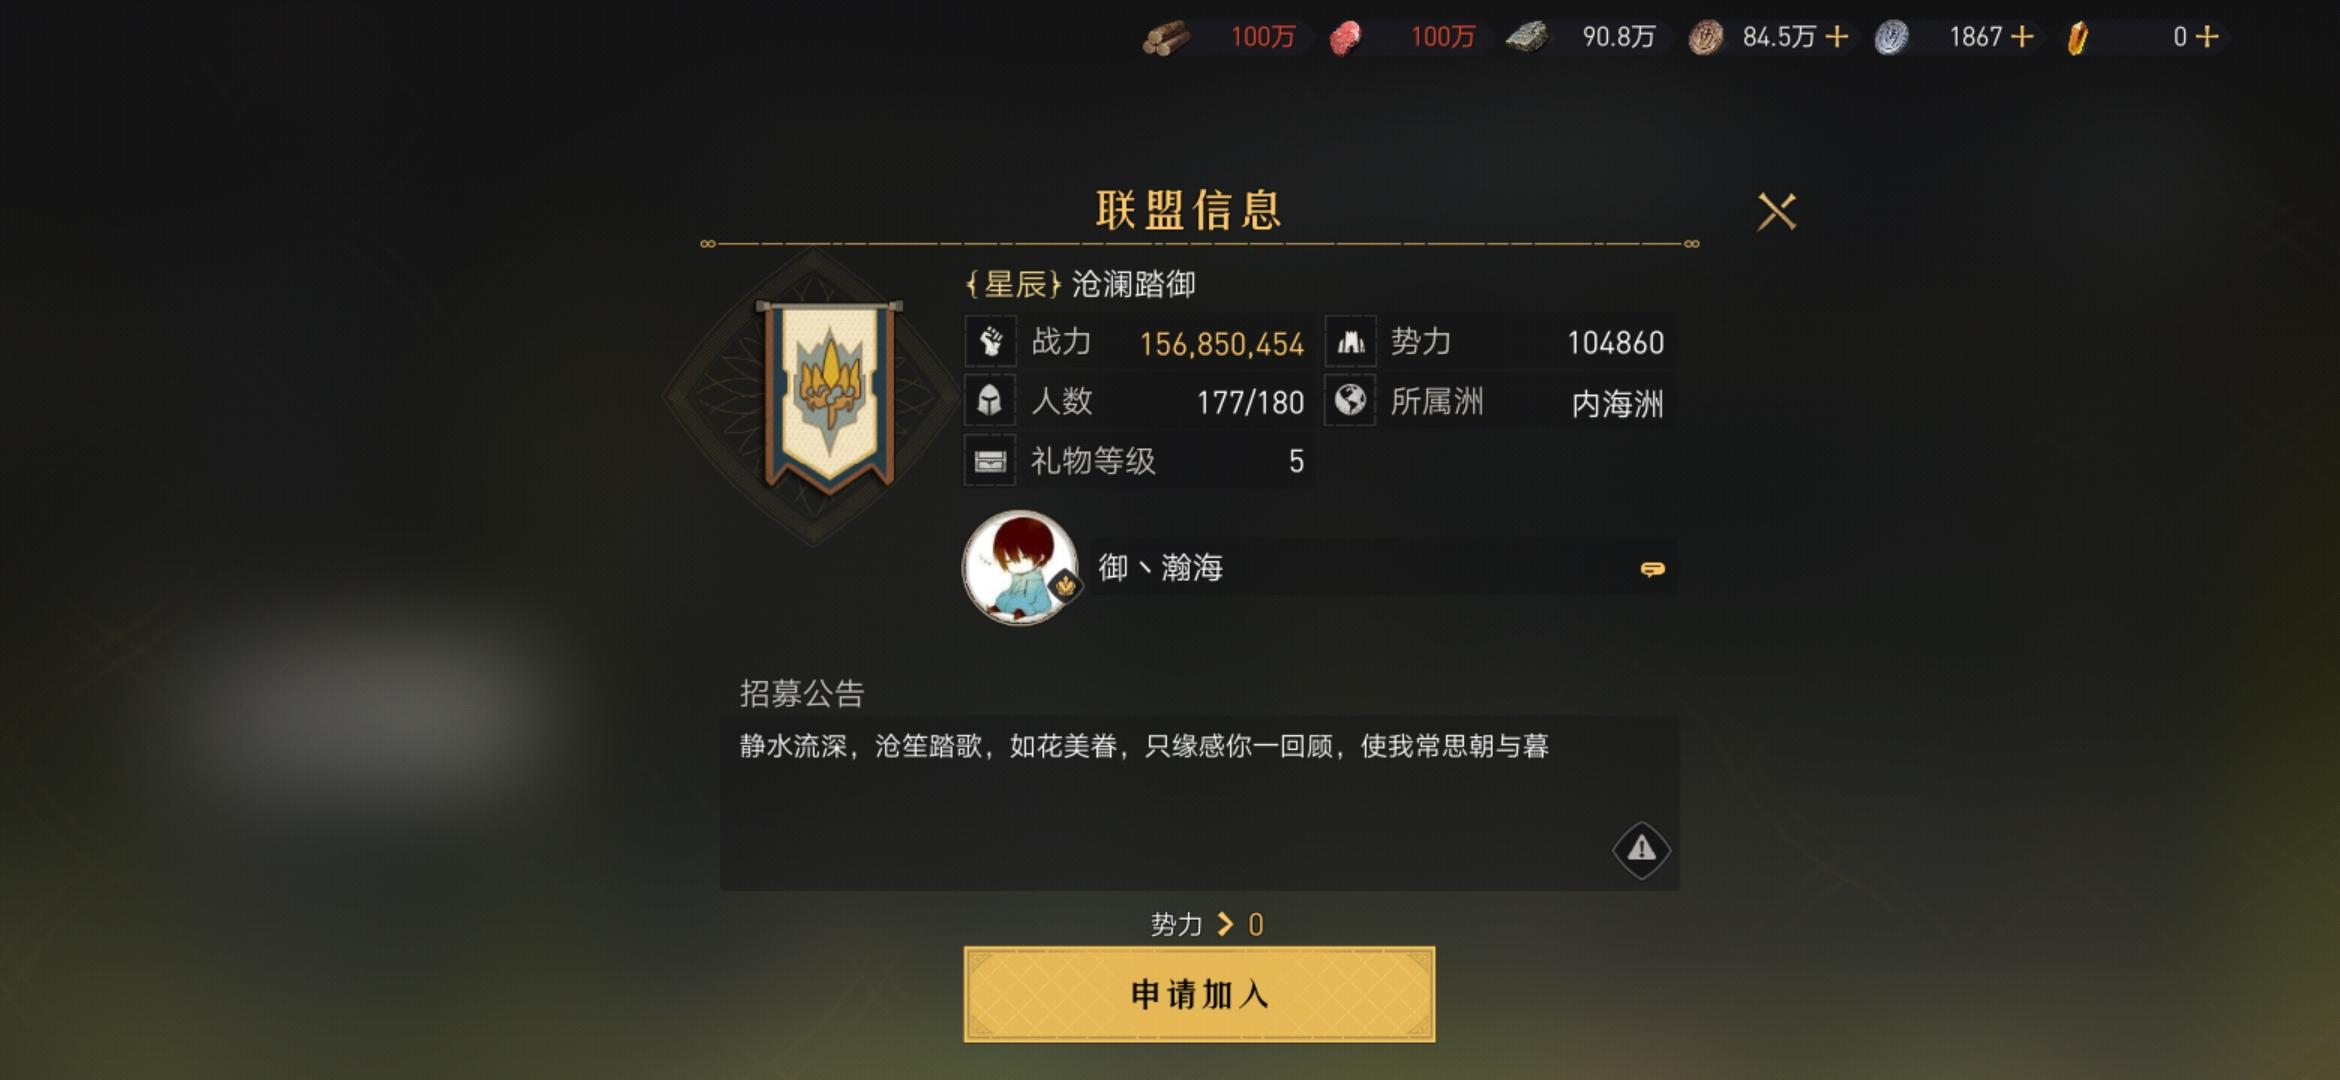This screenshot has height=1080, width=2340.
Task: Click the fist power icon beside 战力
Action: [x=991, y=342]
